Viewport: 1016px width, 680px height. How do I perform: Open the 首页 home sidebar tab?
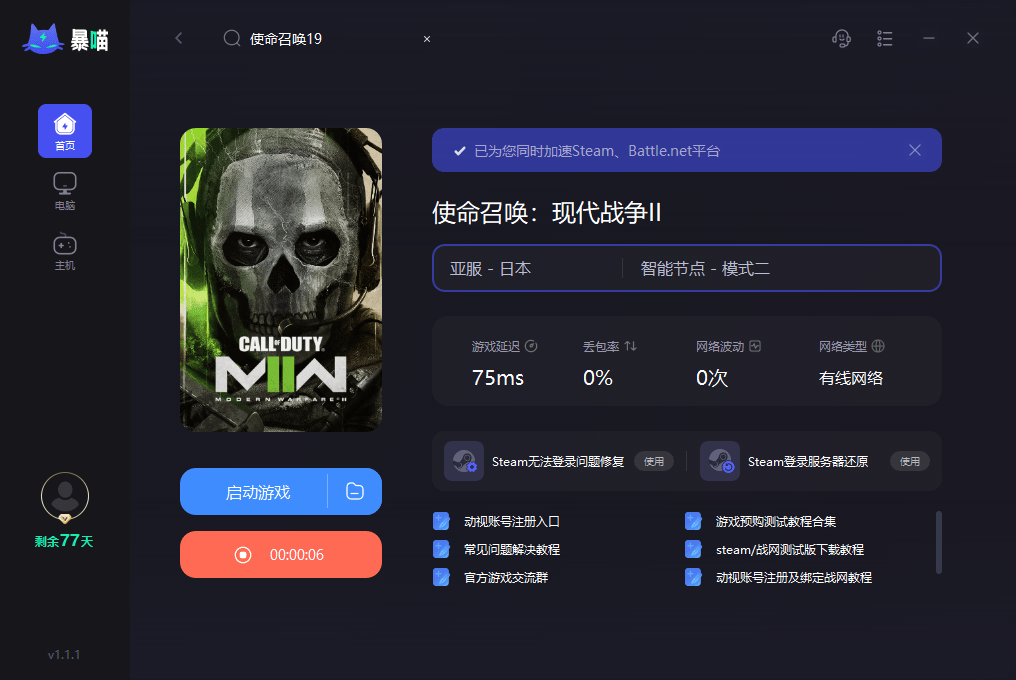[x=65, y=131]
